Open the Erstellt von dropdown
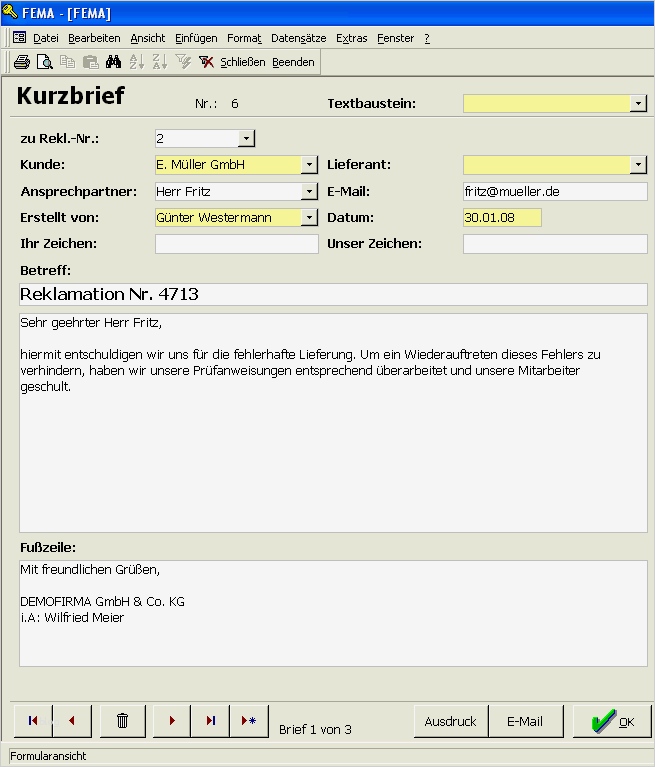The height and width of the screenshot is (767, 655). click(x=309, y=218)
